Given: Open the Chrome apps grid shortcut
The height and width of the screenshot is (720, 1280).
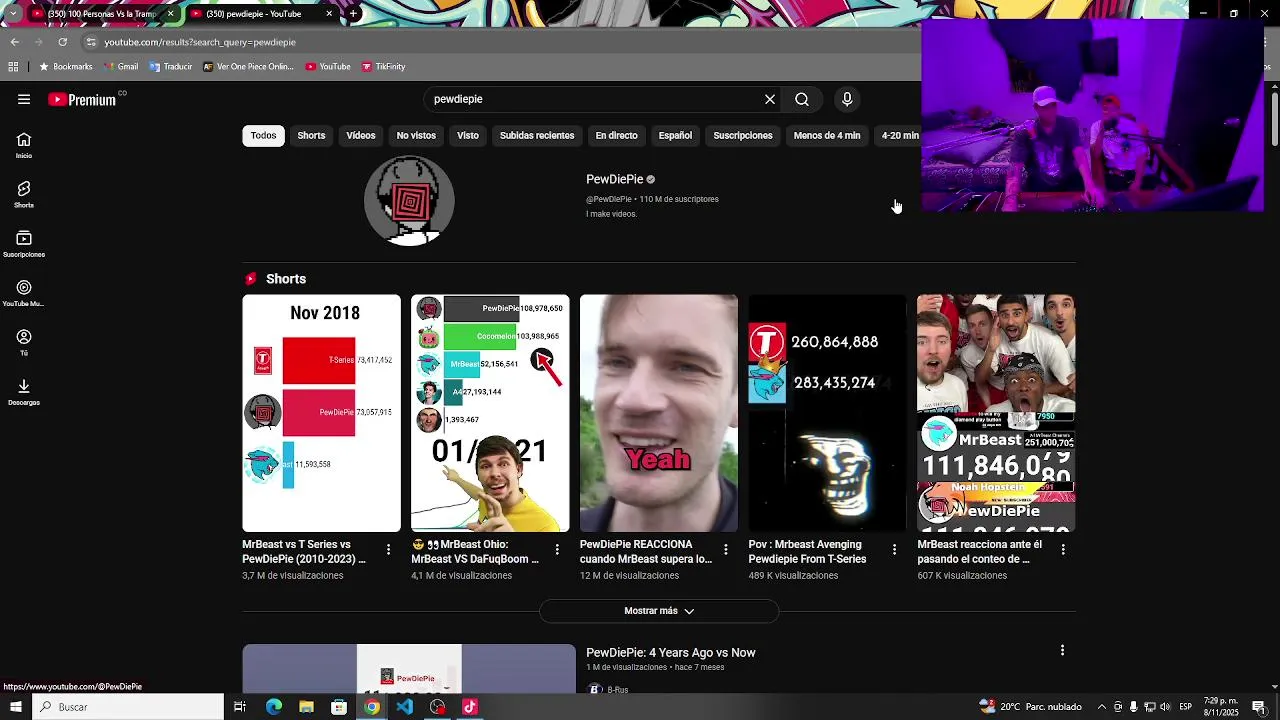Looking at the screenshot, I should 13,67.
